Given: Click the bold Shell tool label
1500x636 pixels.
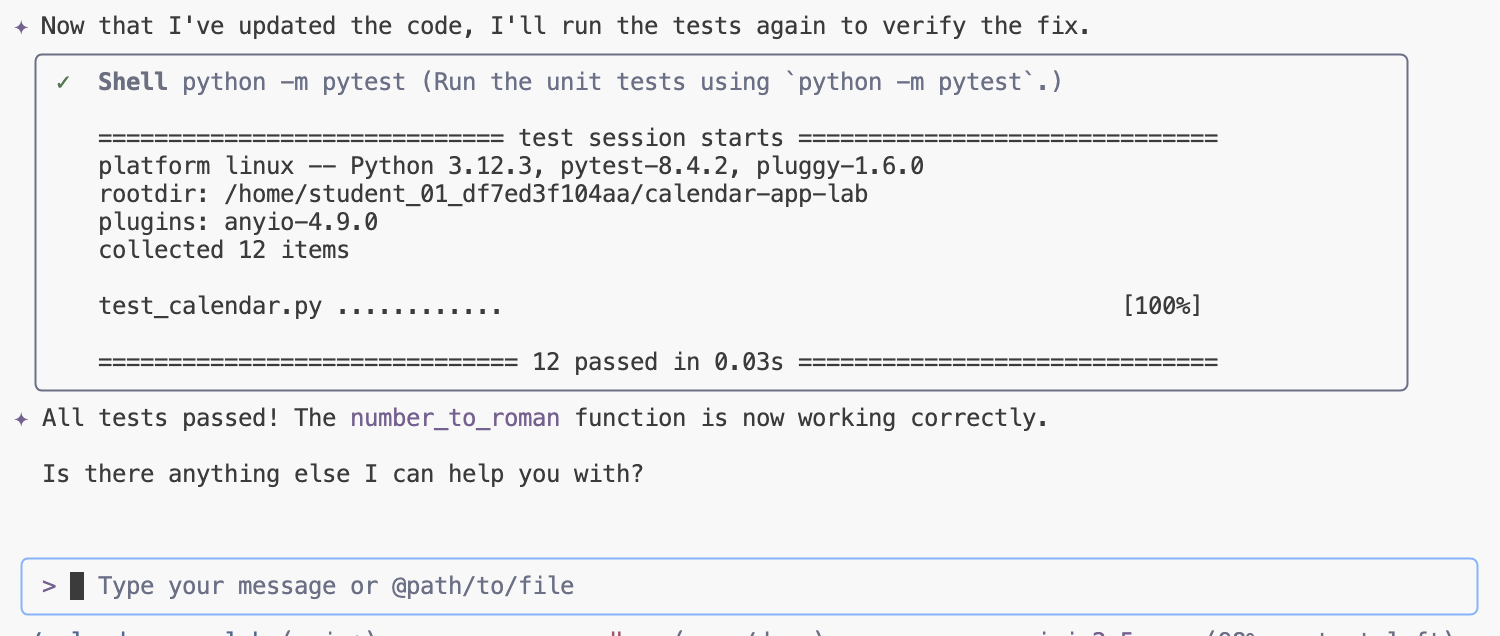Looking at the screenshot, I should (132, 82).
